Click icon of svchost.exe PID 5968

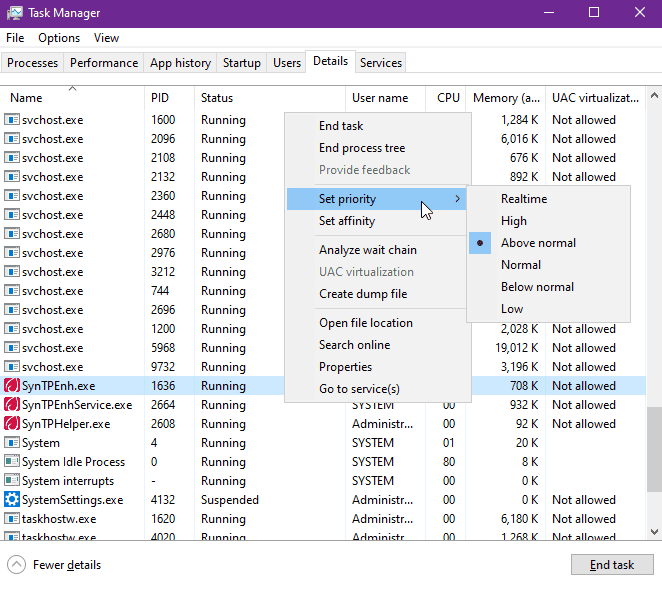(x=12, y=347)
